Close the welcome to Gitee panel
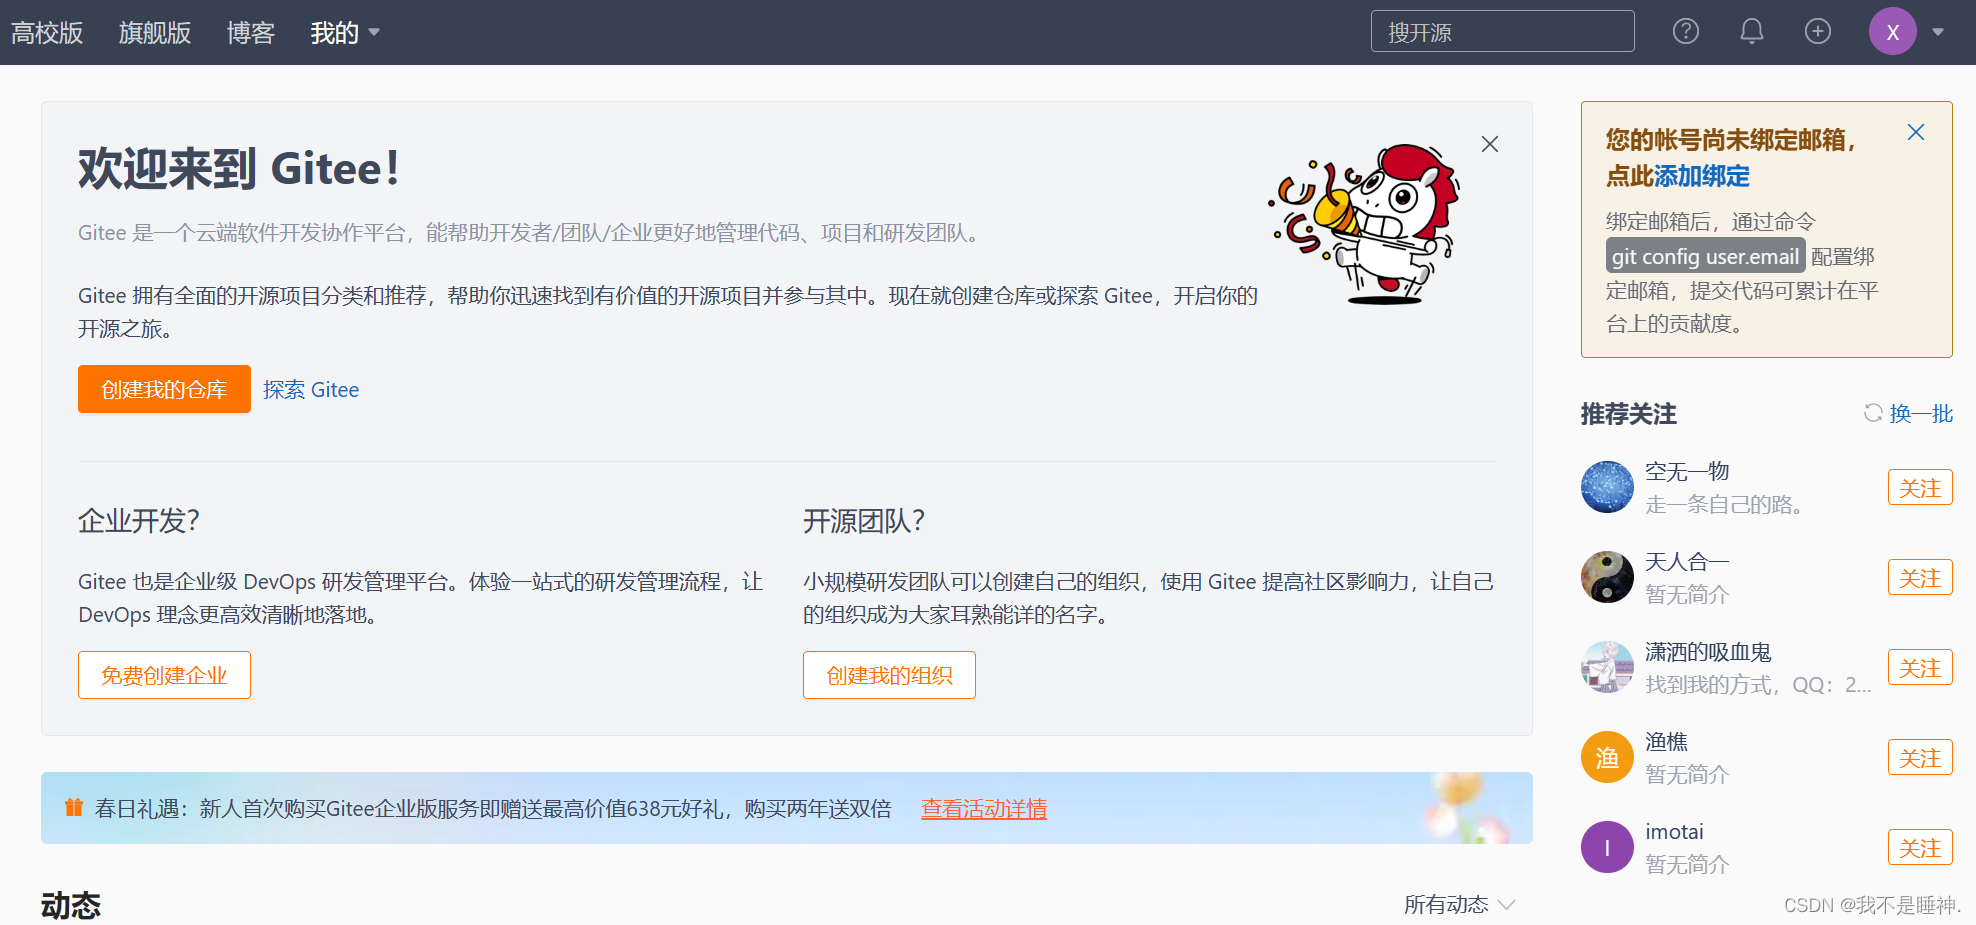The image size is (1976, 925). [1490, 144]
